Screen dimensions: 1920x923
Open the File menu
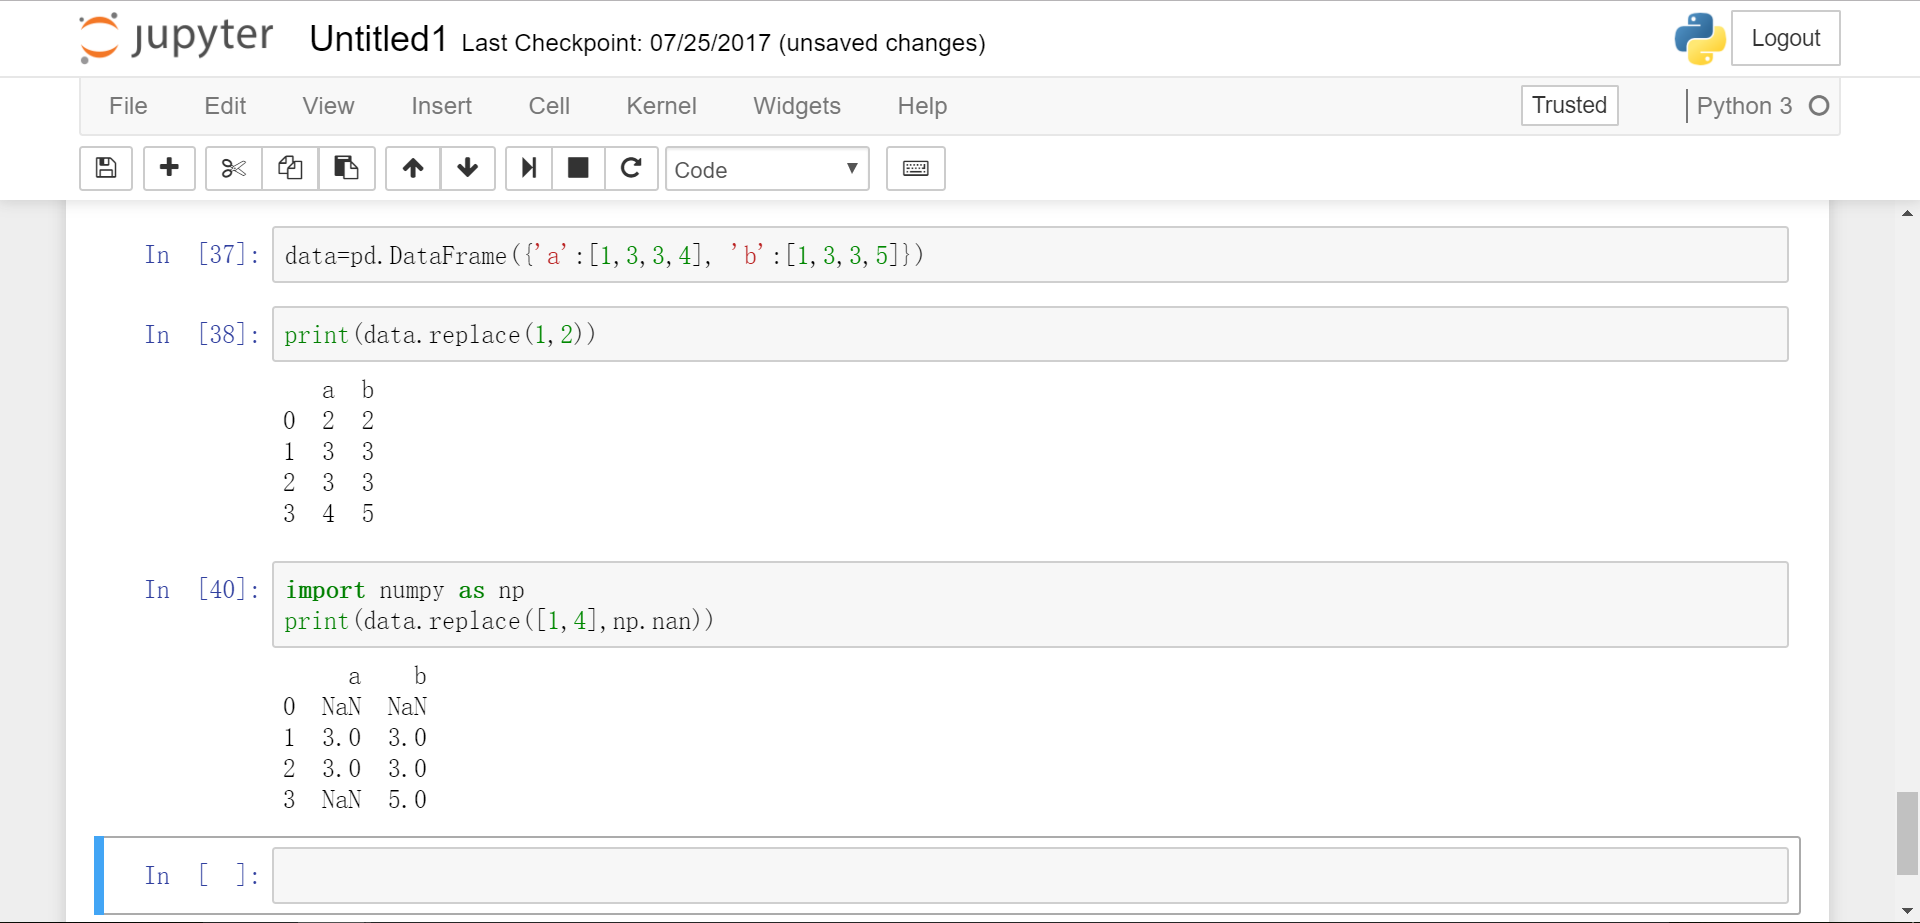click(x=128, y=106)
